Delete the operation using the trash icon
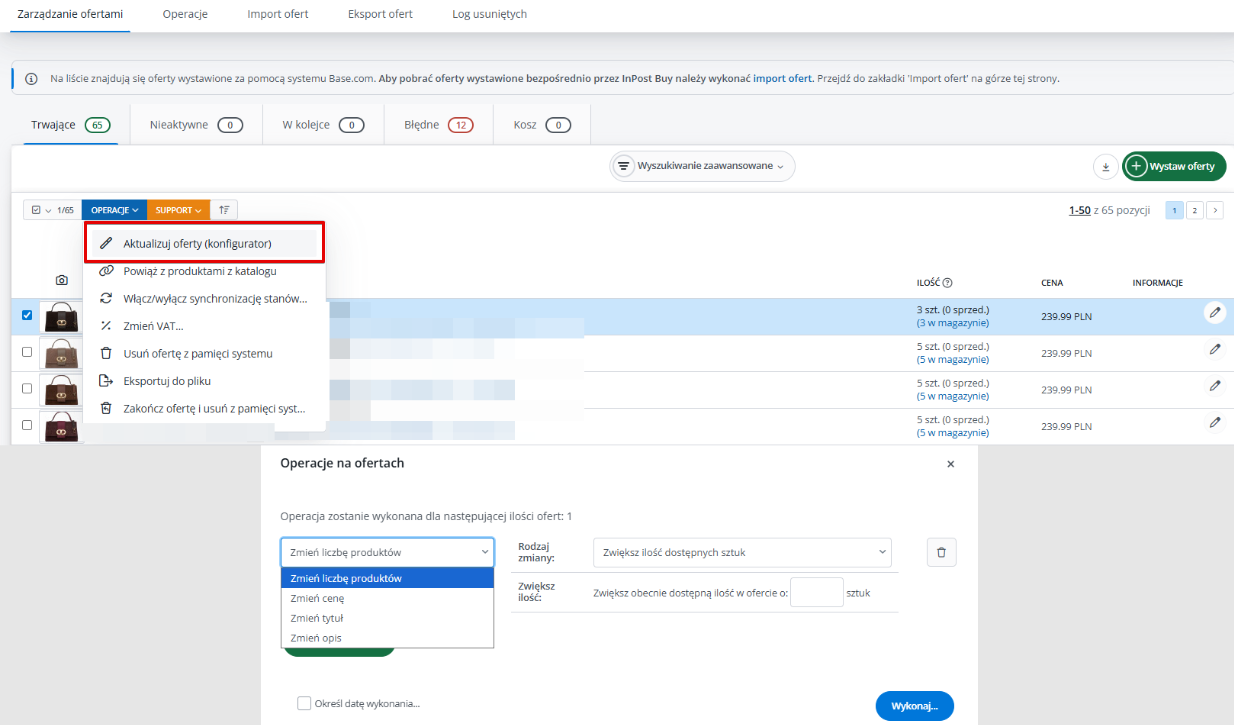Screen dimensions: 1234x725 tap(941, 552)
